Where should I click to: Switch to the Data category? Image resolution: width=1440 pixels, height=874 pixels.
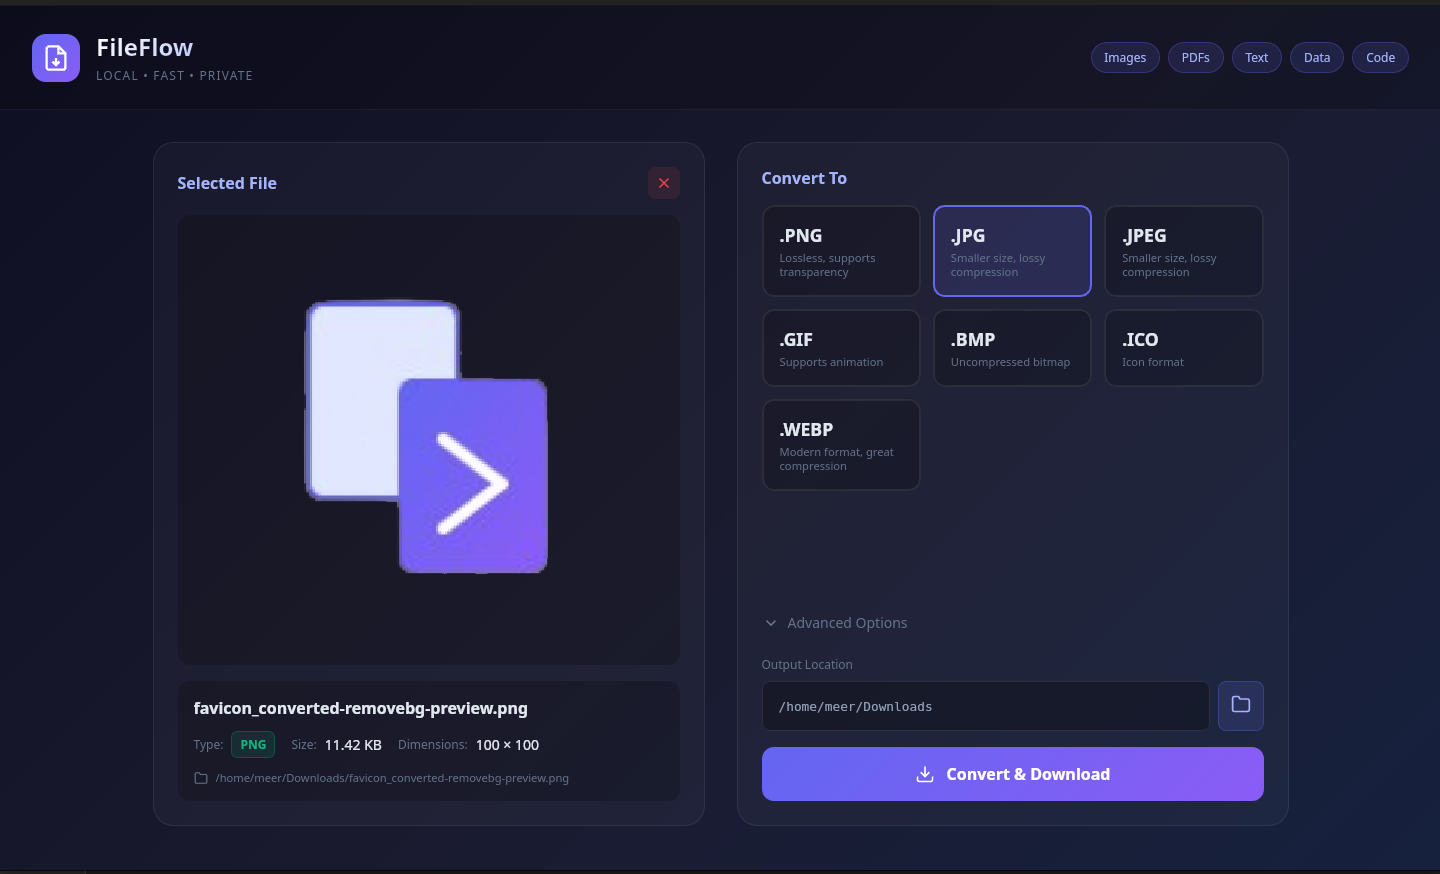(x=1316, y=58)
